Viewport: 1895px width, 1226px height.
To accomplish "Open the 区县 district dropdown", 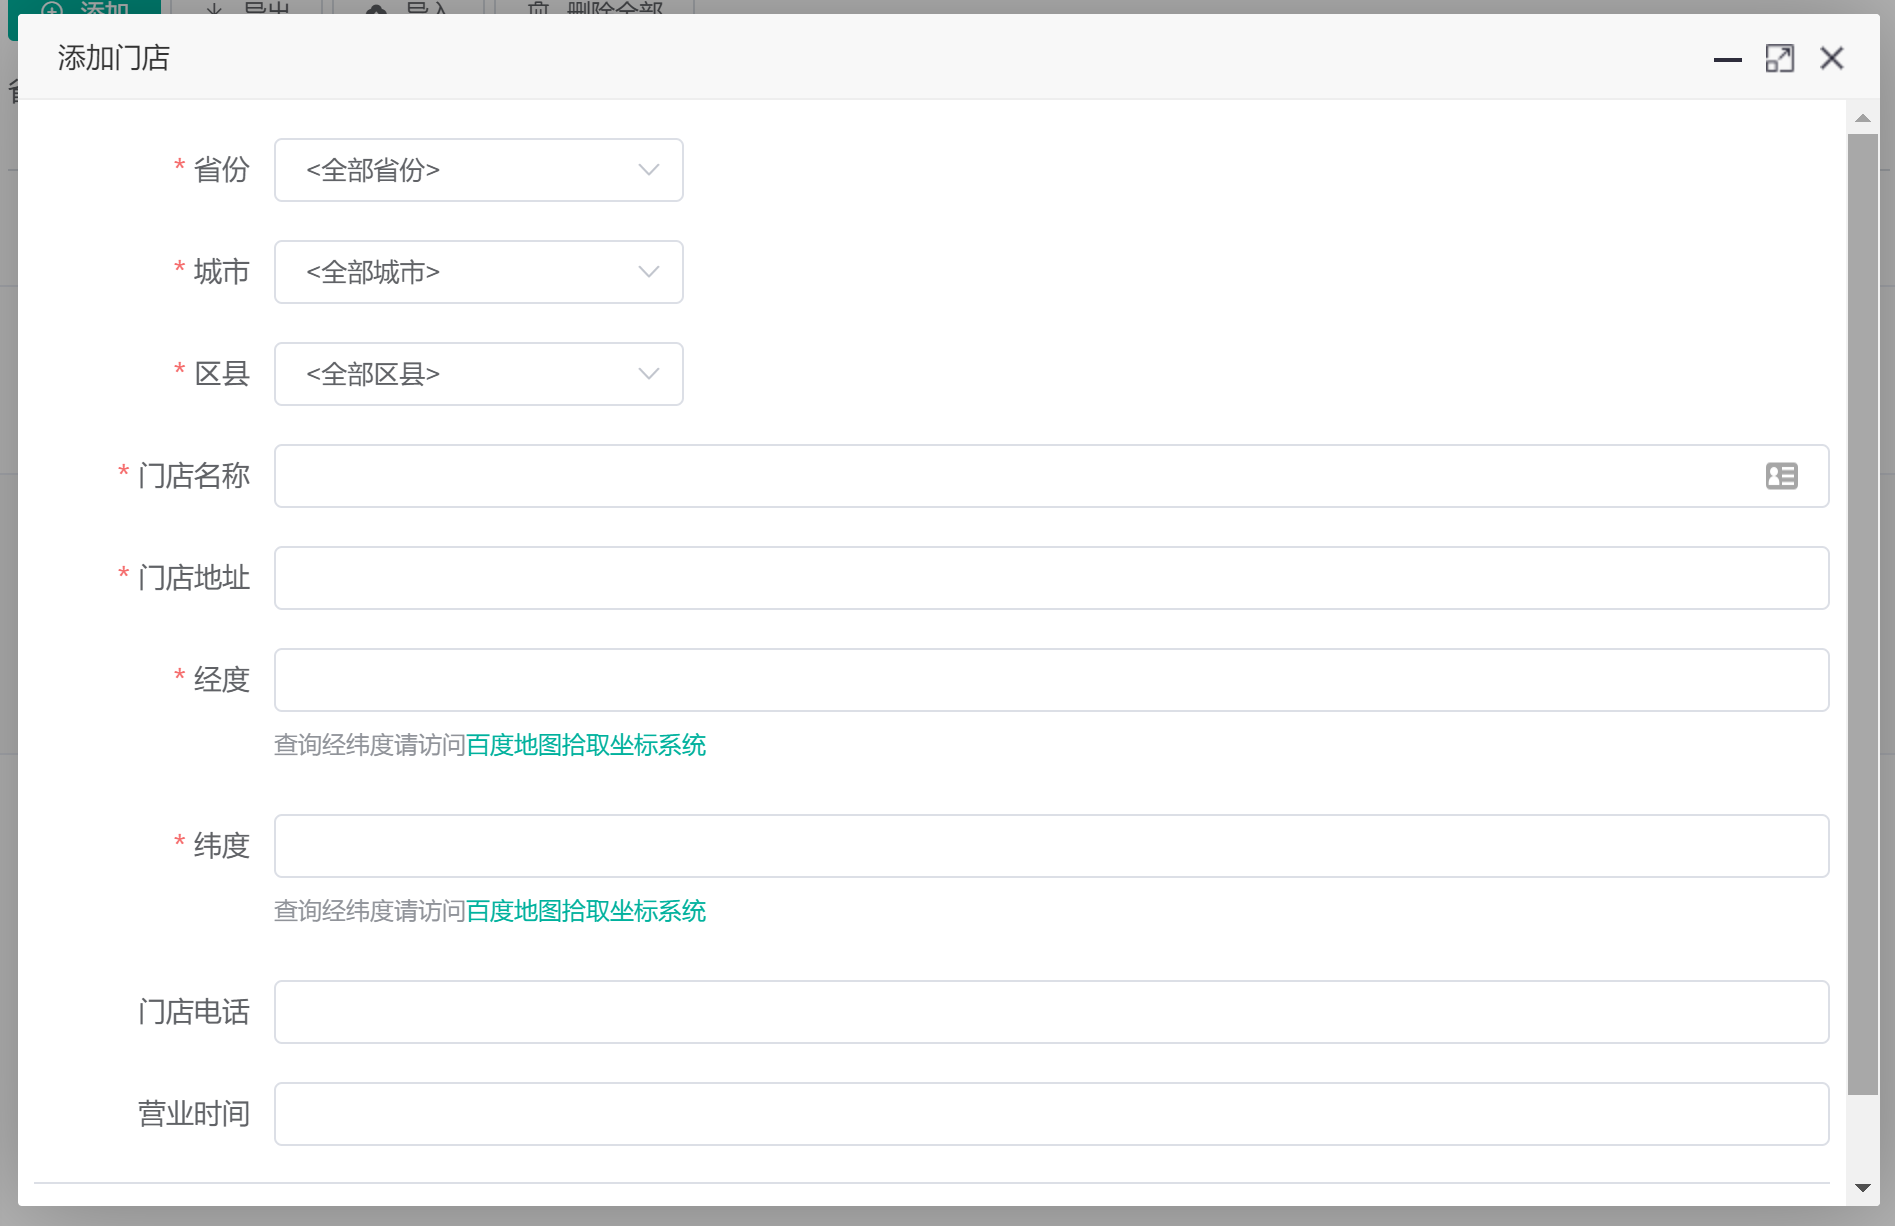I will pyautogui.click(x=478, y=374).
